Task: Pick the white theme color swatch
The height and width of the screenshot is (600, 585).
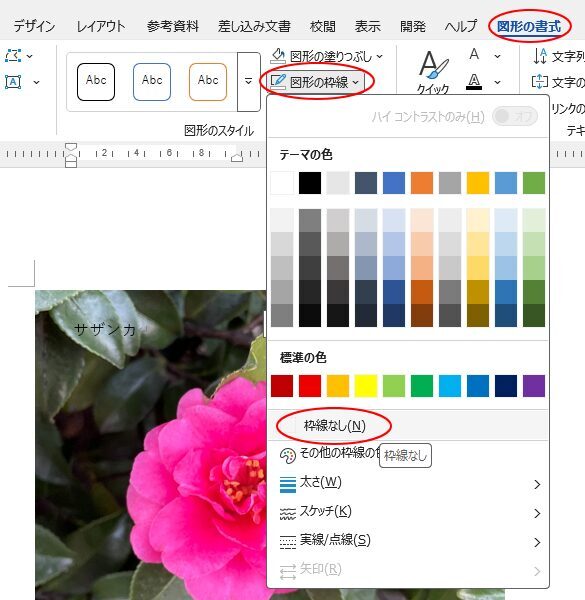Action: (x=282, y=183)
